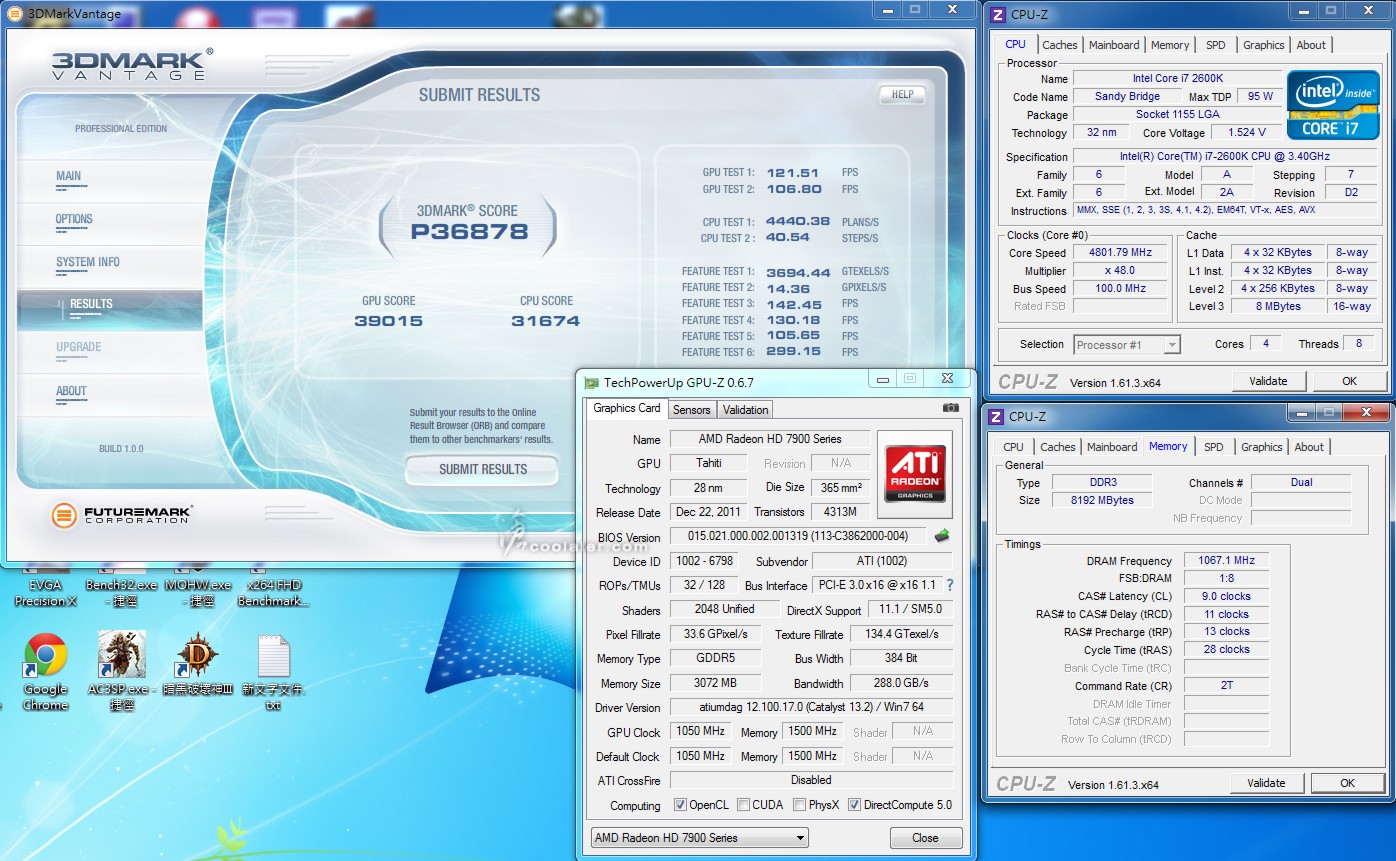Open Mainboard tab in upper CPU-Z window
This screenshot has width=1396, height=861.
pyautogui.click(x=1114, y=45)
